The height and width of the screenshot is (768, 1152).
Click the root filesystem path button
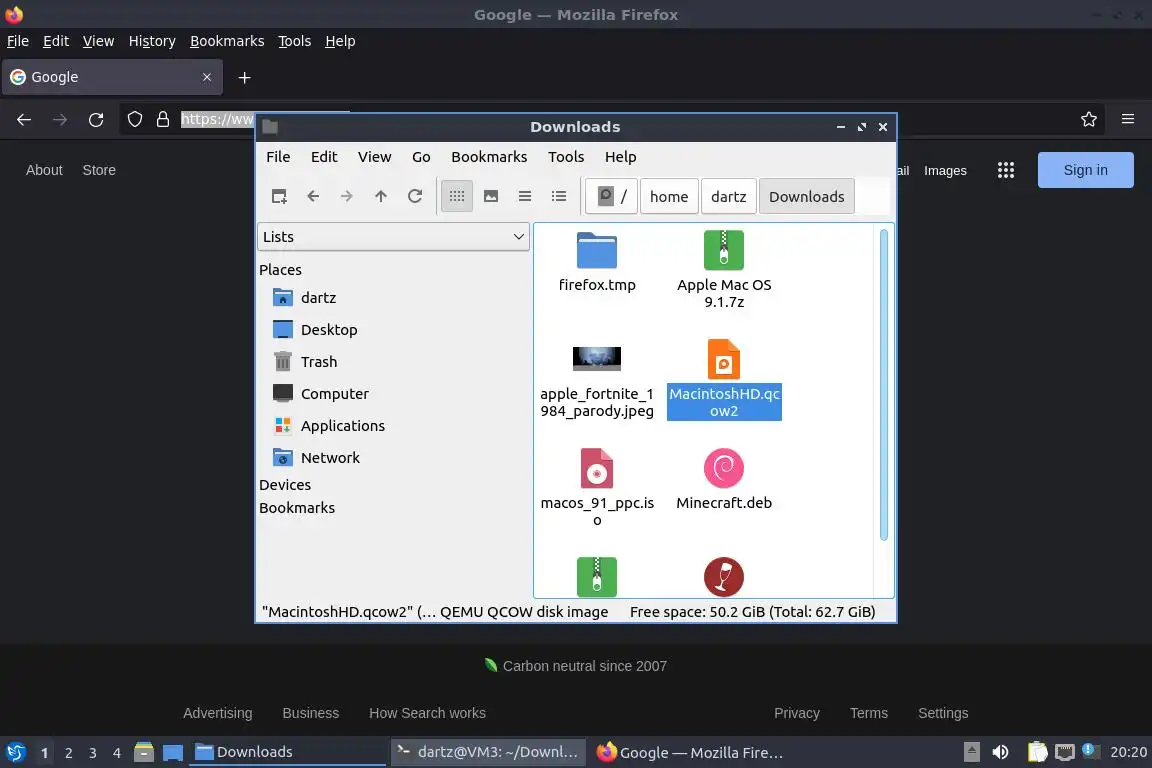coord(612,196)
